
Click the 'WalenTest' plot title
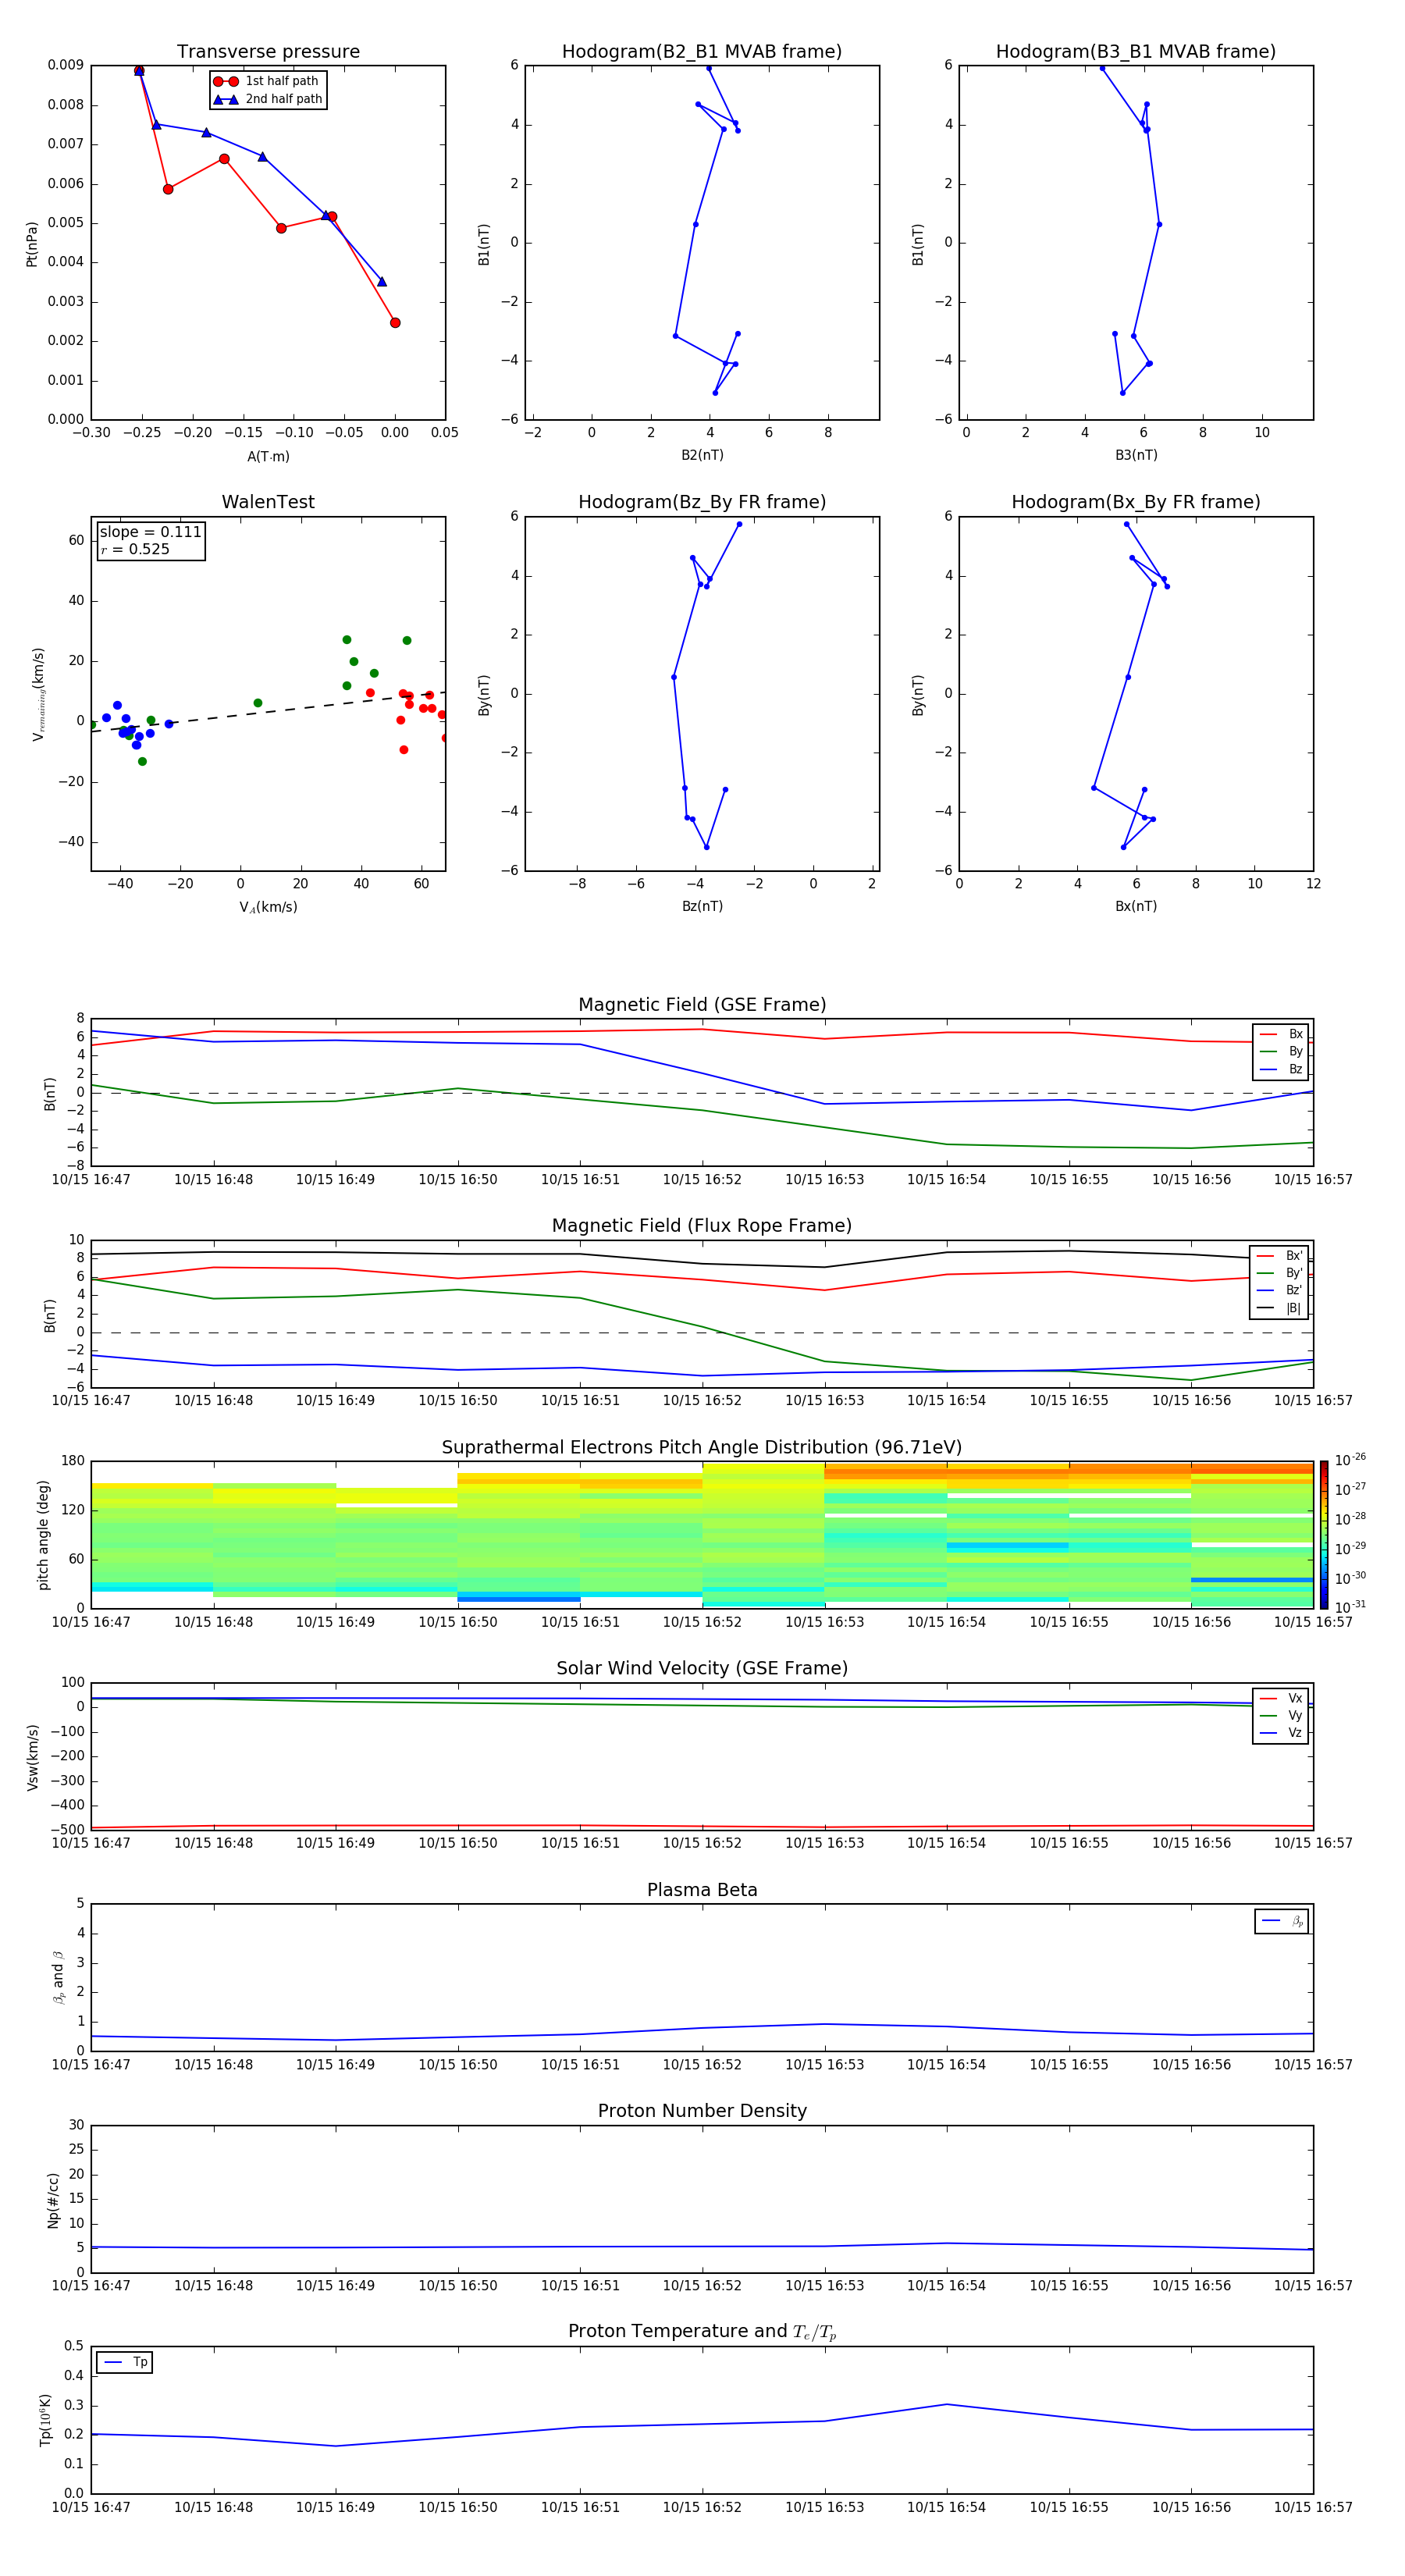coord(268,502)
